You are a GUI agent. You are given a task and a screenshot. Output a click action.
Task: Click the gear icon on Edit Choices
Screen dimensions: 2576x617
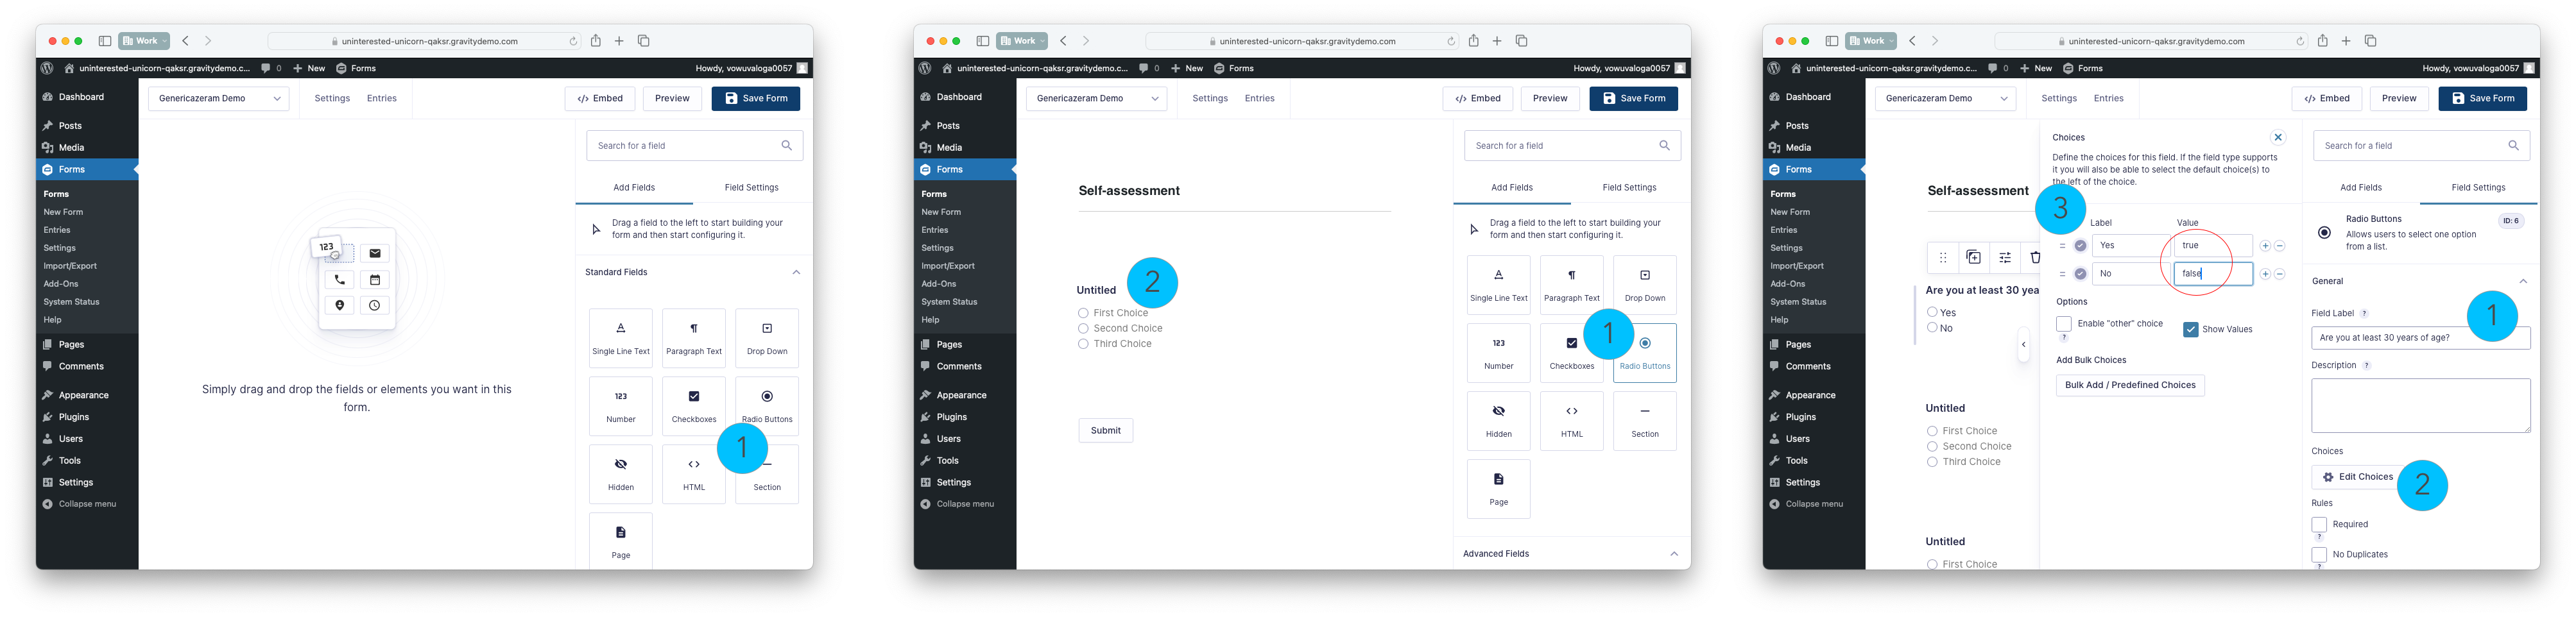pos(2328,477)
